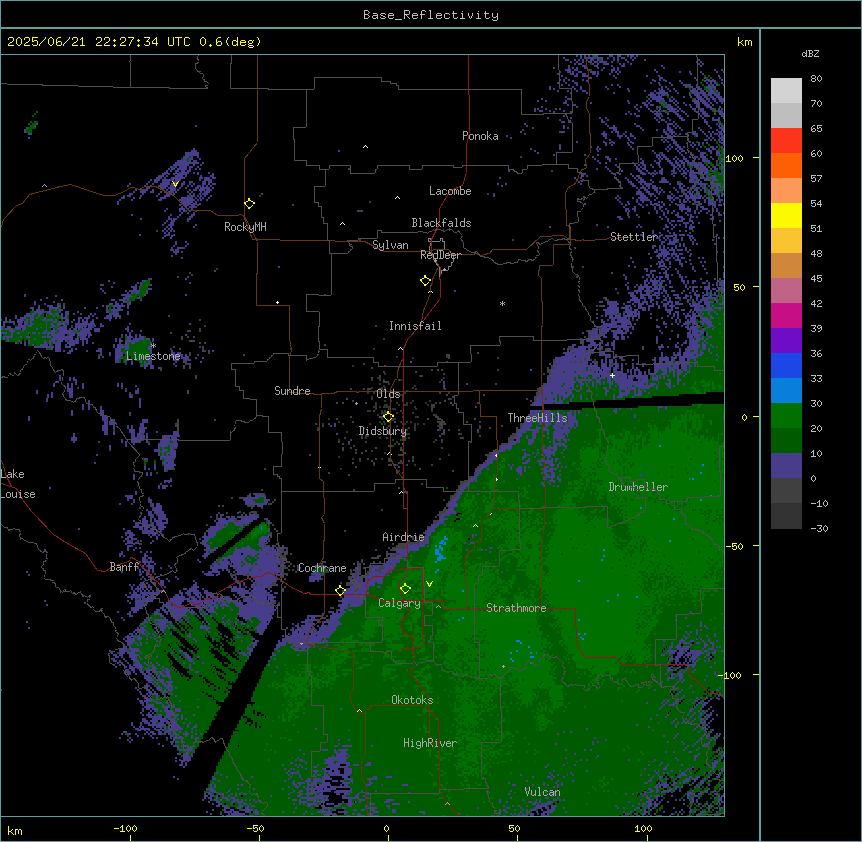Screen dimensions: 862x842
Task: Select the Didsbury label
Action: click(383, 431)
